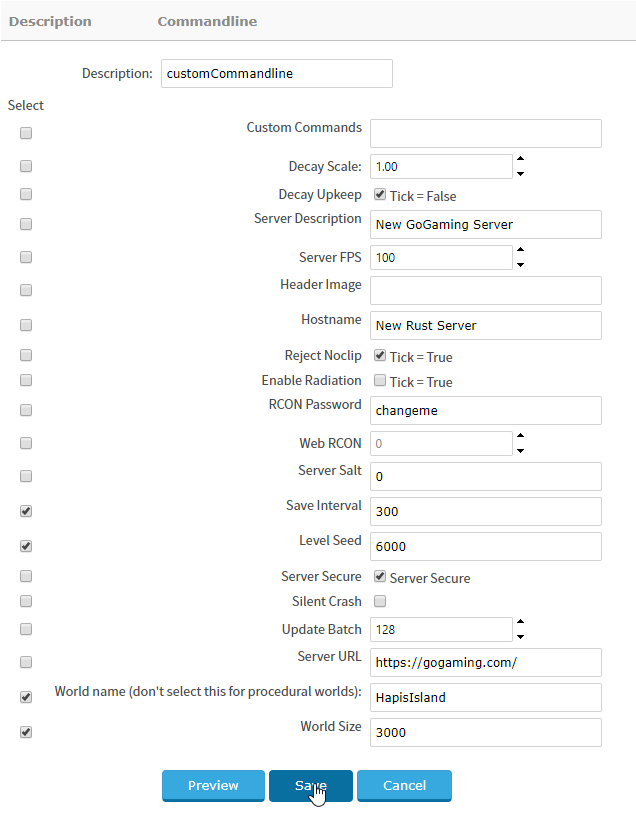Switch to the Commandline tab

tap(207, 21)
